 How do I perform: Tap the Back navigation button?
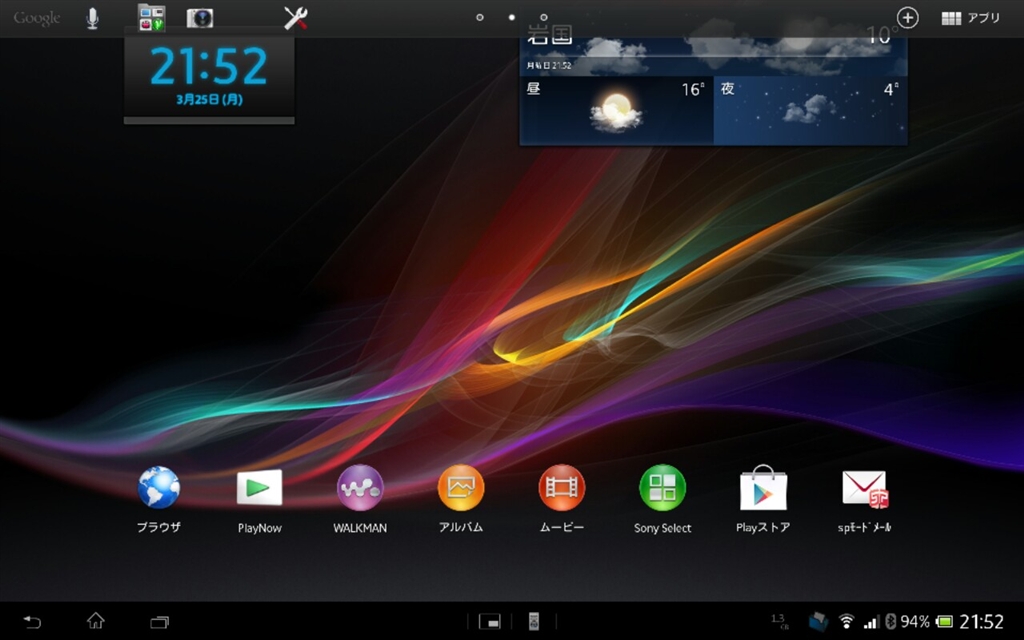32,621
